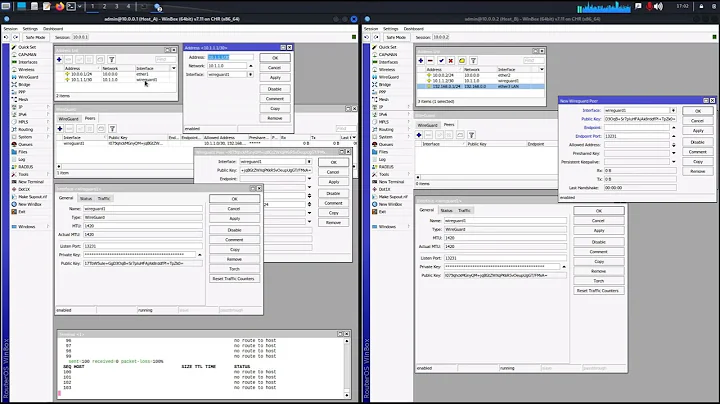Viewport: 720px width, 404px height.
Task: Open Bridge in Host_A sidebar
Action: pos(24,84)
